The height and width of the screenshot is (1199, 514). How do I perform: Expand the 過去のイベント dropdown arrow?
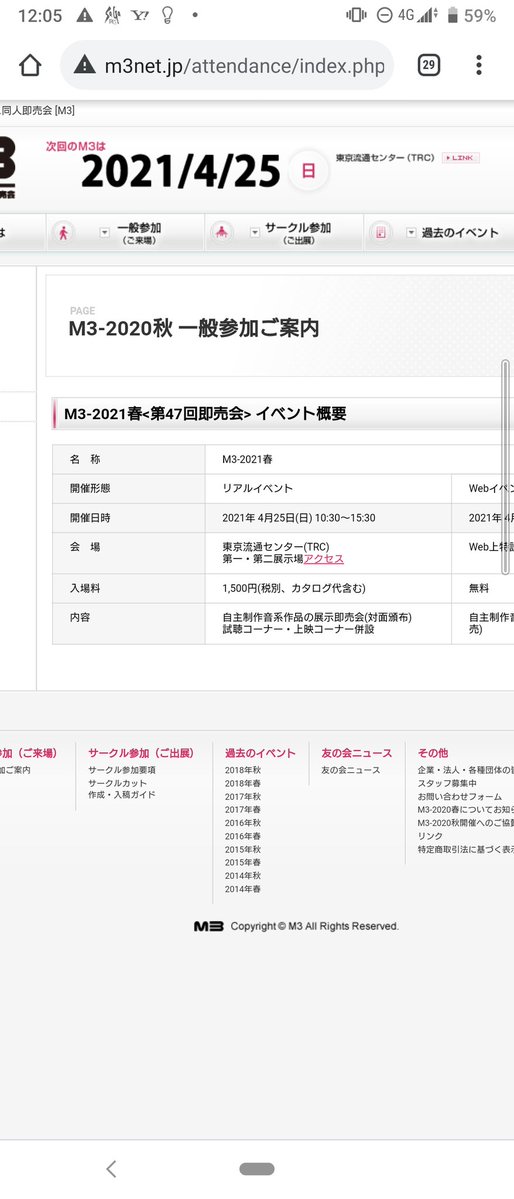(412, 233)
